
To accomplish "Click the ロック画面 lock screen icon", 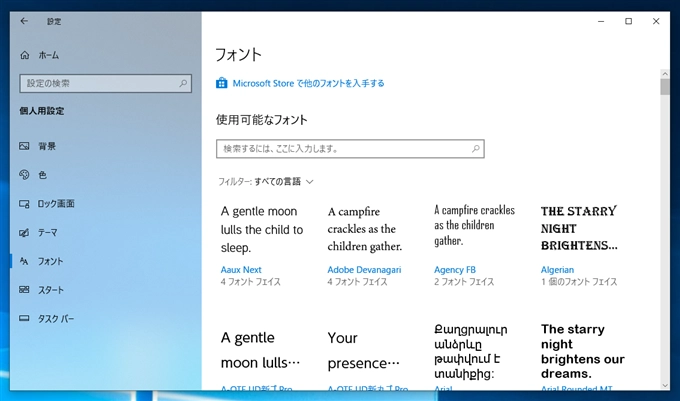I will coord(24,204).
